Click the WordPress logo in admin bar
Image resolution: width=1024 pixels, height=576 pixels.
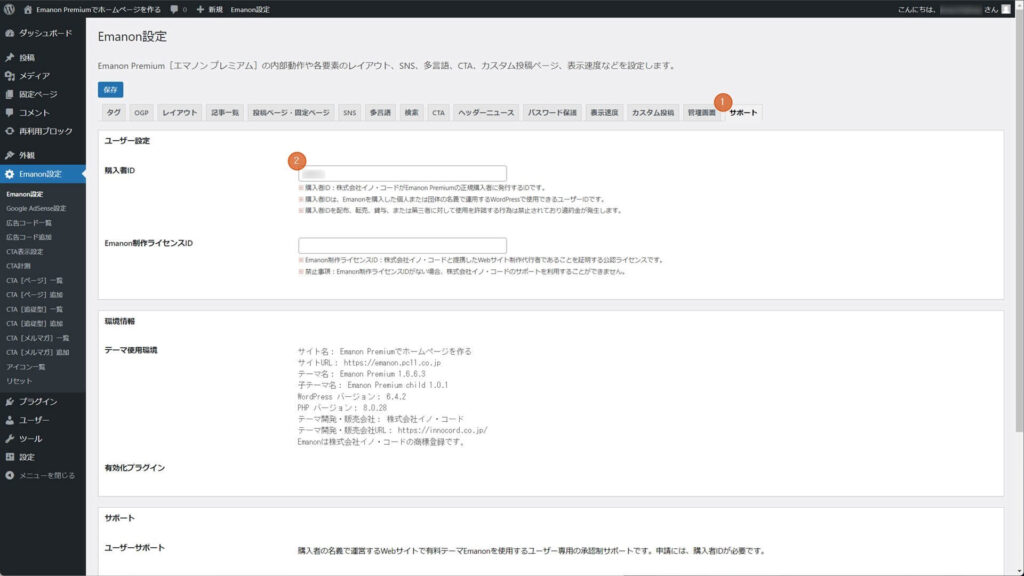click(x=9, y=9)
